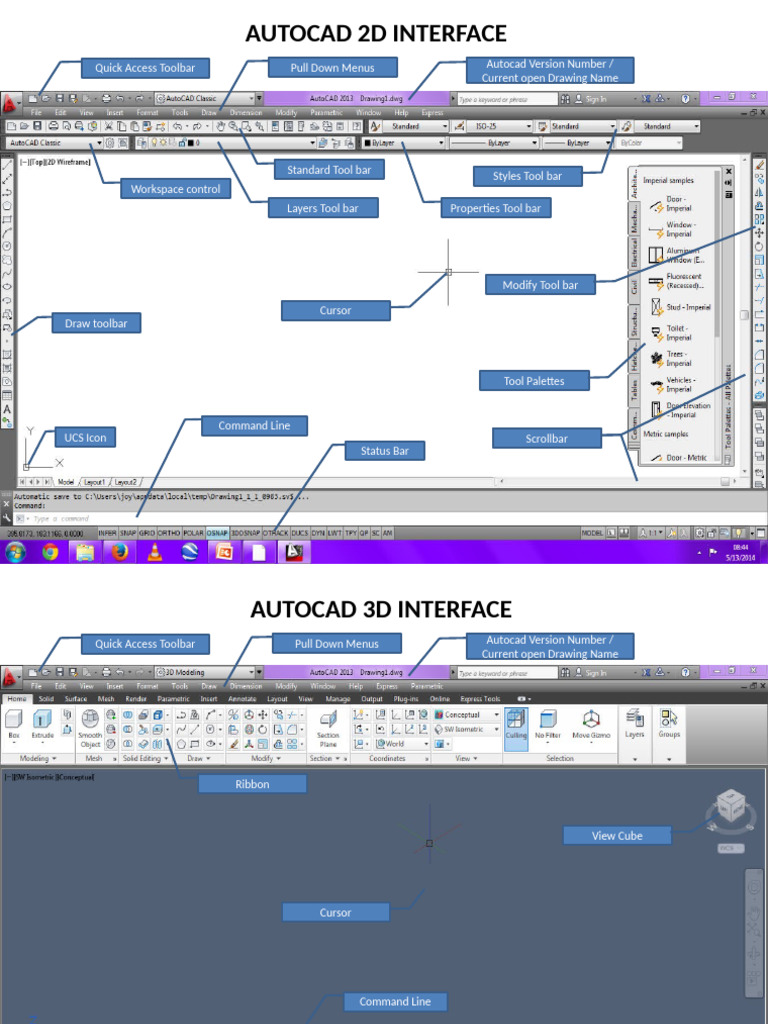This screenshot has height=1024, width=768.
Task: Switch to the Layout2 drawing tab
Action: click(x=126, y=482)
